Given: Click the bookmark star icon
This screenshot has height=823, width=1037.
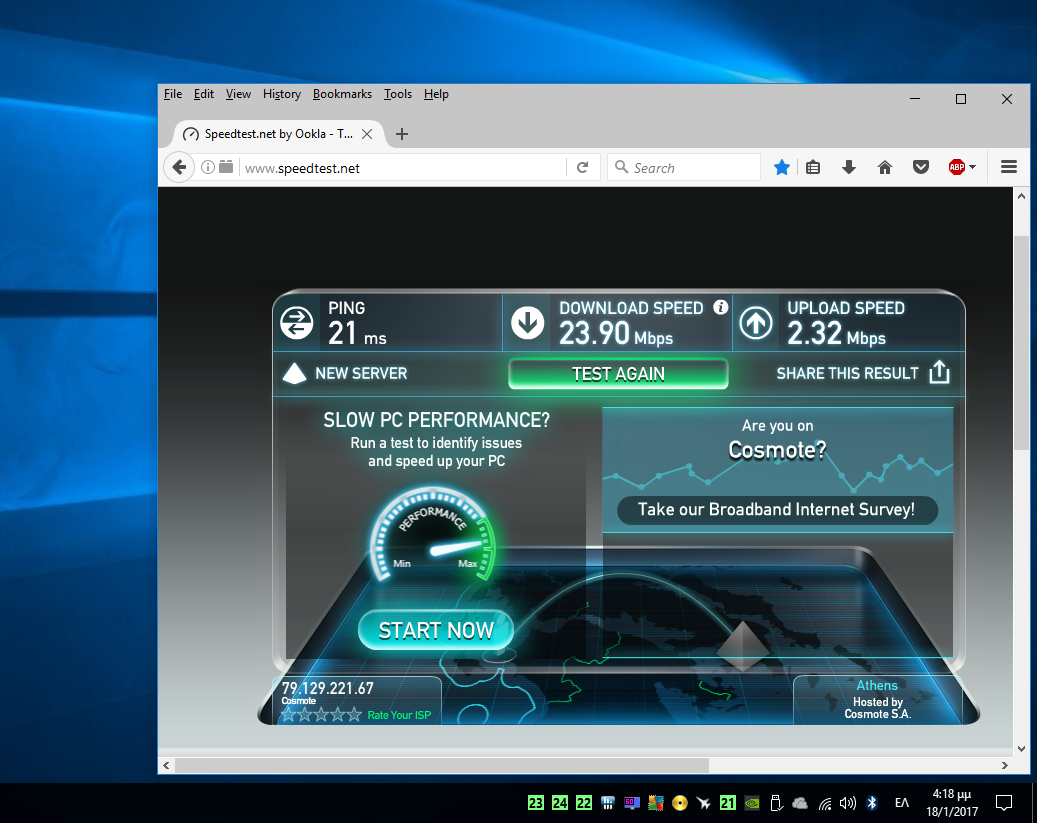Looking at the screenshot, I should pos(782,167).
